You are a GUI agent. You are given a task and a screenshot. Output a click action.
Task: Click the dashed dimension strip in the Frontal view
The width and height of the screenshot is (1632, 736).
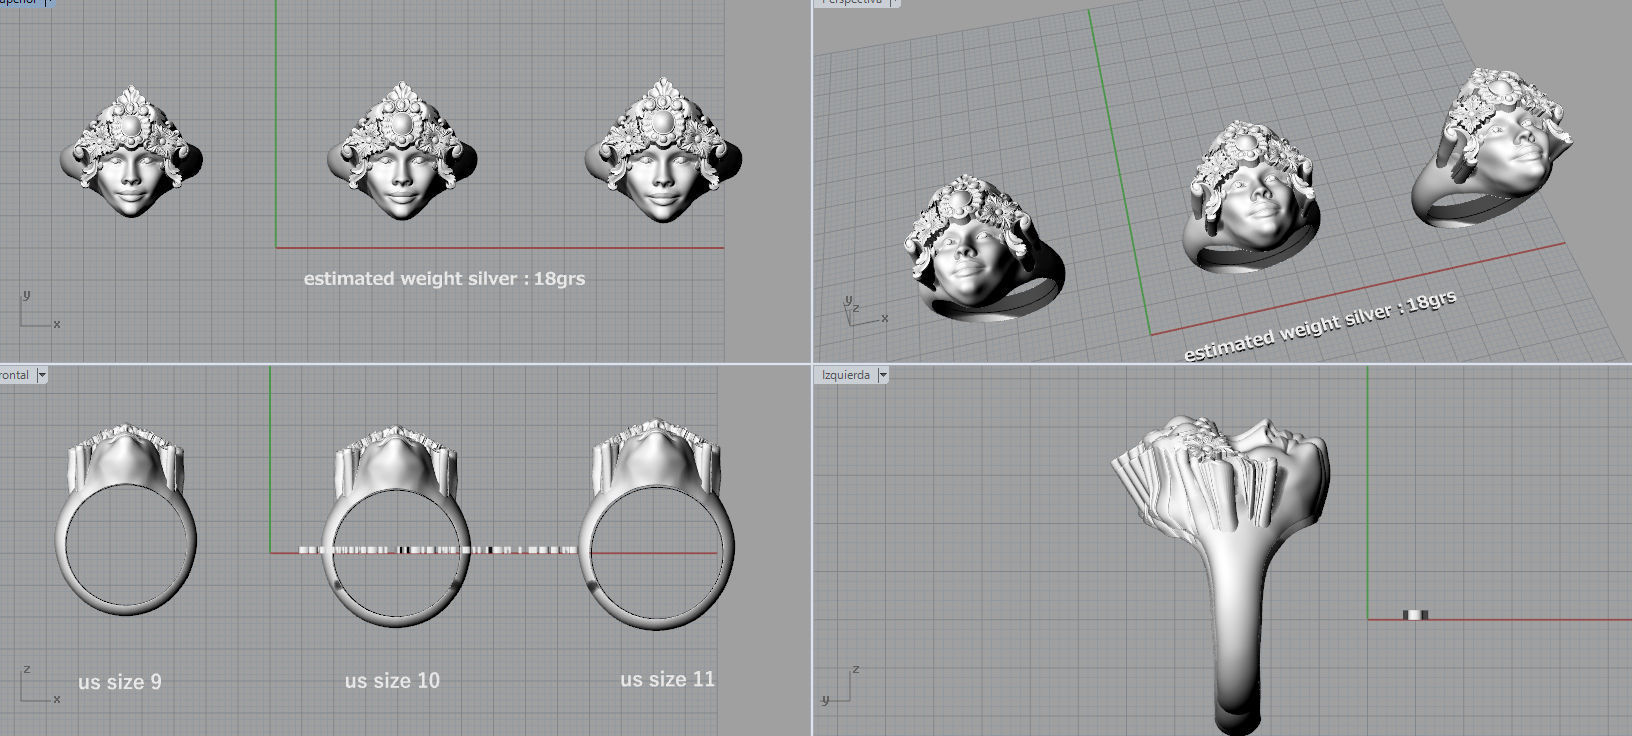click(x=438, y=549)
